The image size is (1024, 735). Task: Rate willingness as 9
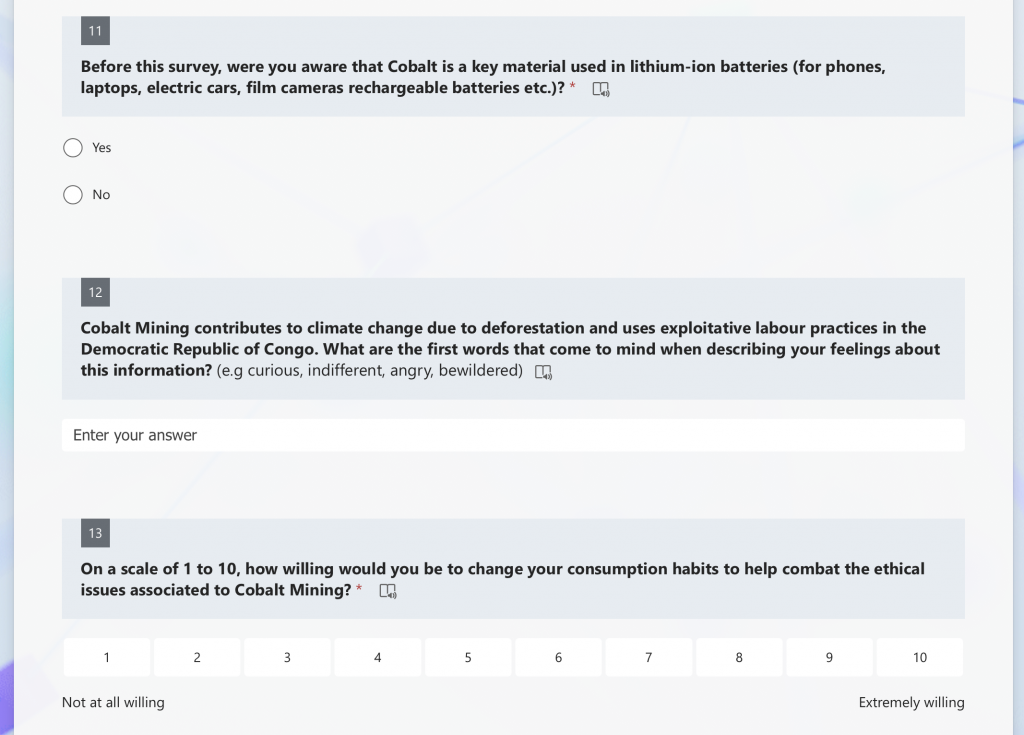[829, 657]
